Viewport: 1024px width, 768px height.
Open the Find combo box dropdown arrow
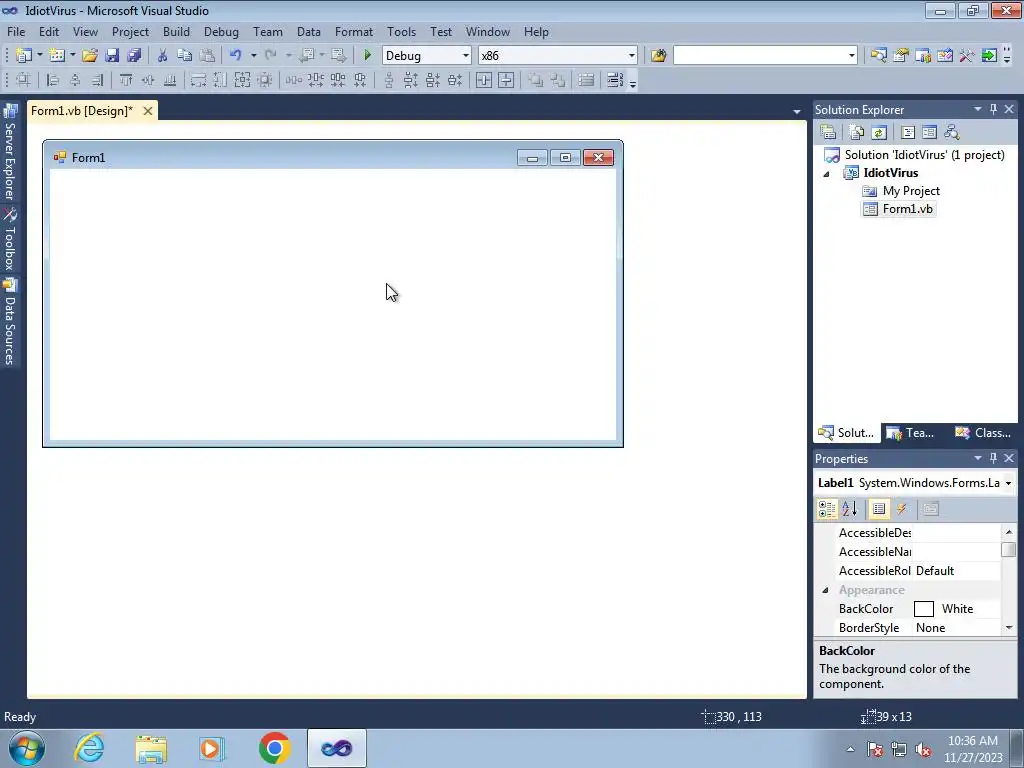[852, 56]
